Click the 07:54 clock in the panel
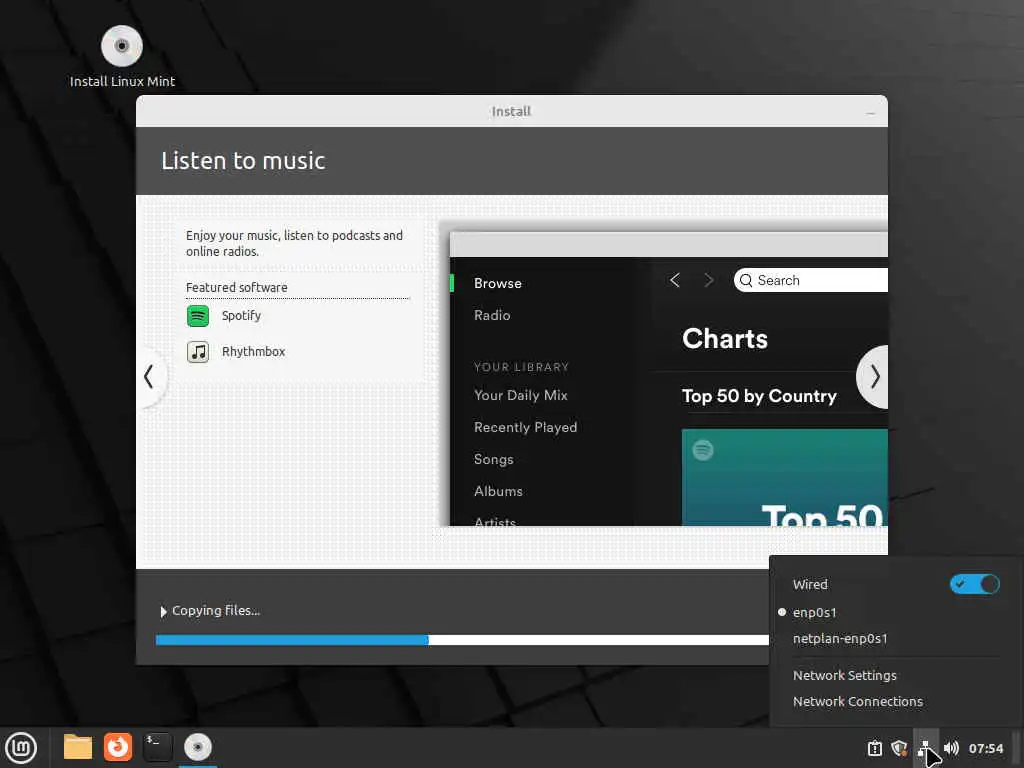Image resolution: width=1024 pixels, height=768 pixels. pyautogui.click(x=985, y=748)
